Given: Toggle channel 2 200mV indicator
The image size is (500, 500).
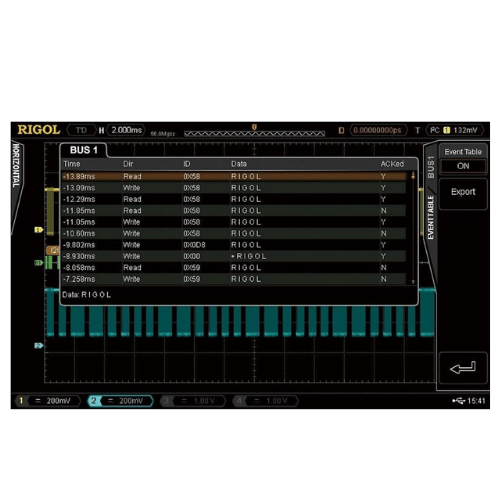Looking at the screenshot, I should (120, 401).
